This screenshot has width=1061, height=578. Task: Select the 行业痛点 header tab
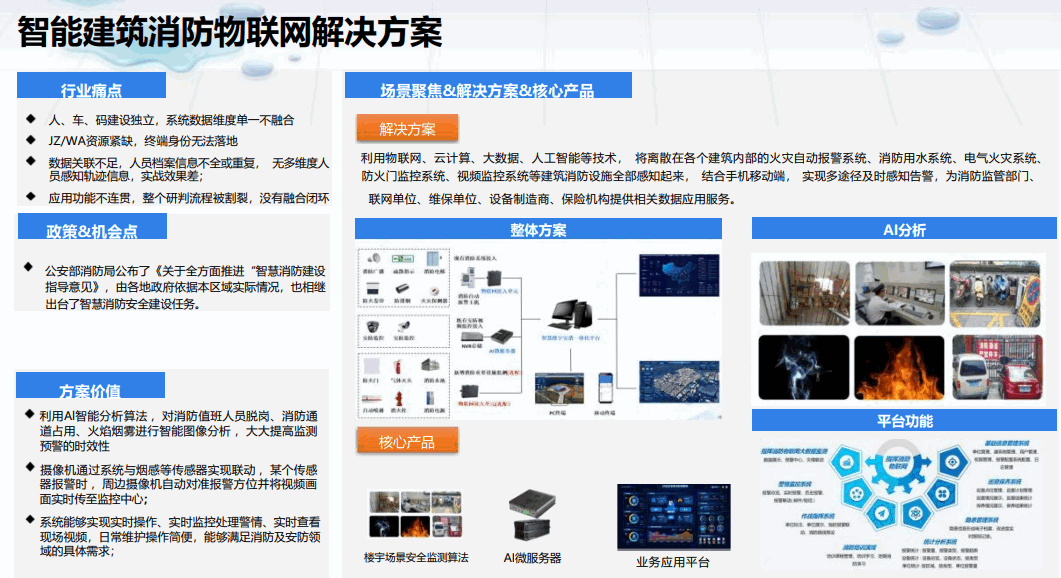[91, 90]
